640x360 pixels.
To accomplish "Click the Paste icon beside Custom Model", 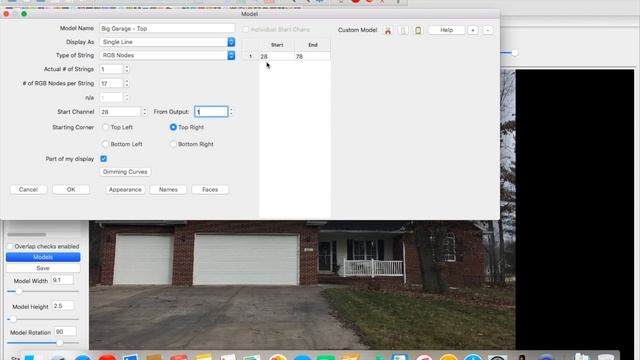I will point(418,30).
